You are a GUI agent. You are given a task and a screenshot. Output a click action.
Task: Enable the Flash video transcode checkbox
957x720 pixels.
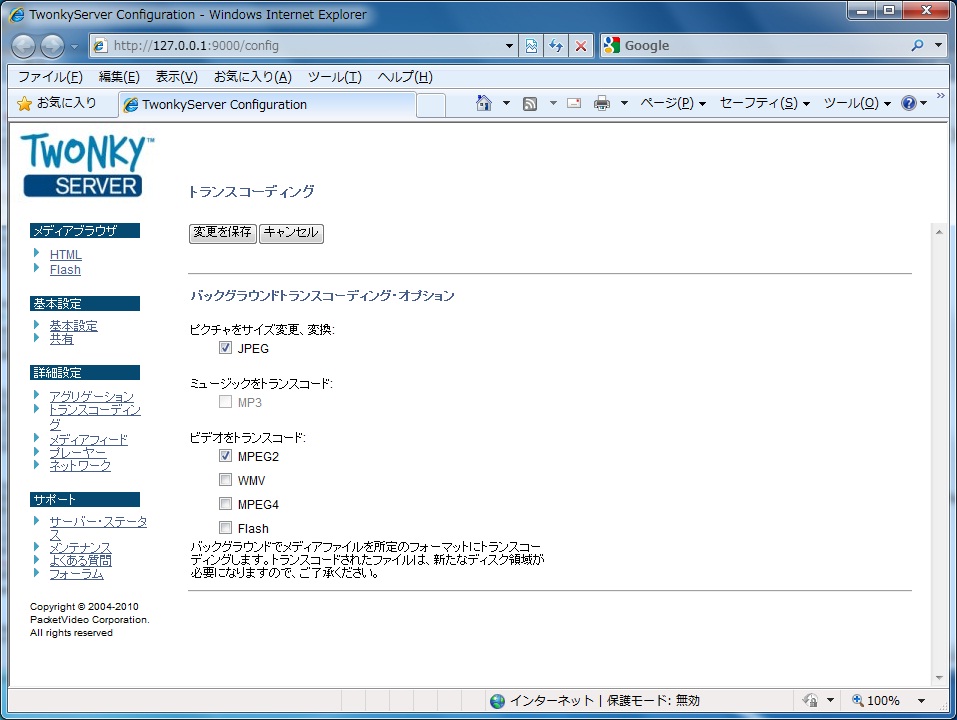225,528
